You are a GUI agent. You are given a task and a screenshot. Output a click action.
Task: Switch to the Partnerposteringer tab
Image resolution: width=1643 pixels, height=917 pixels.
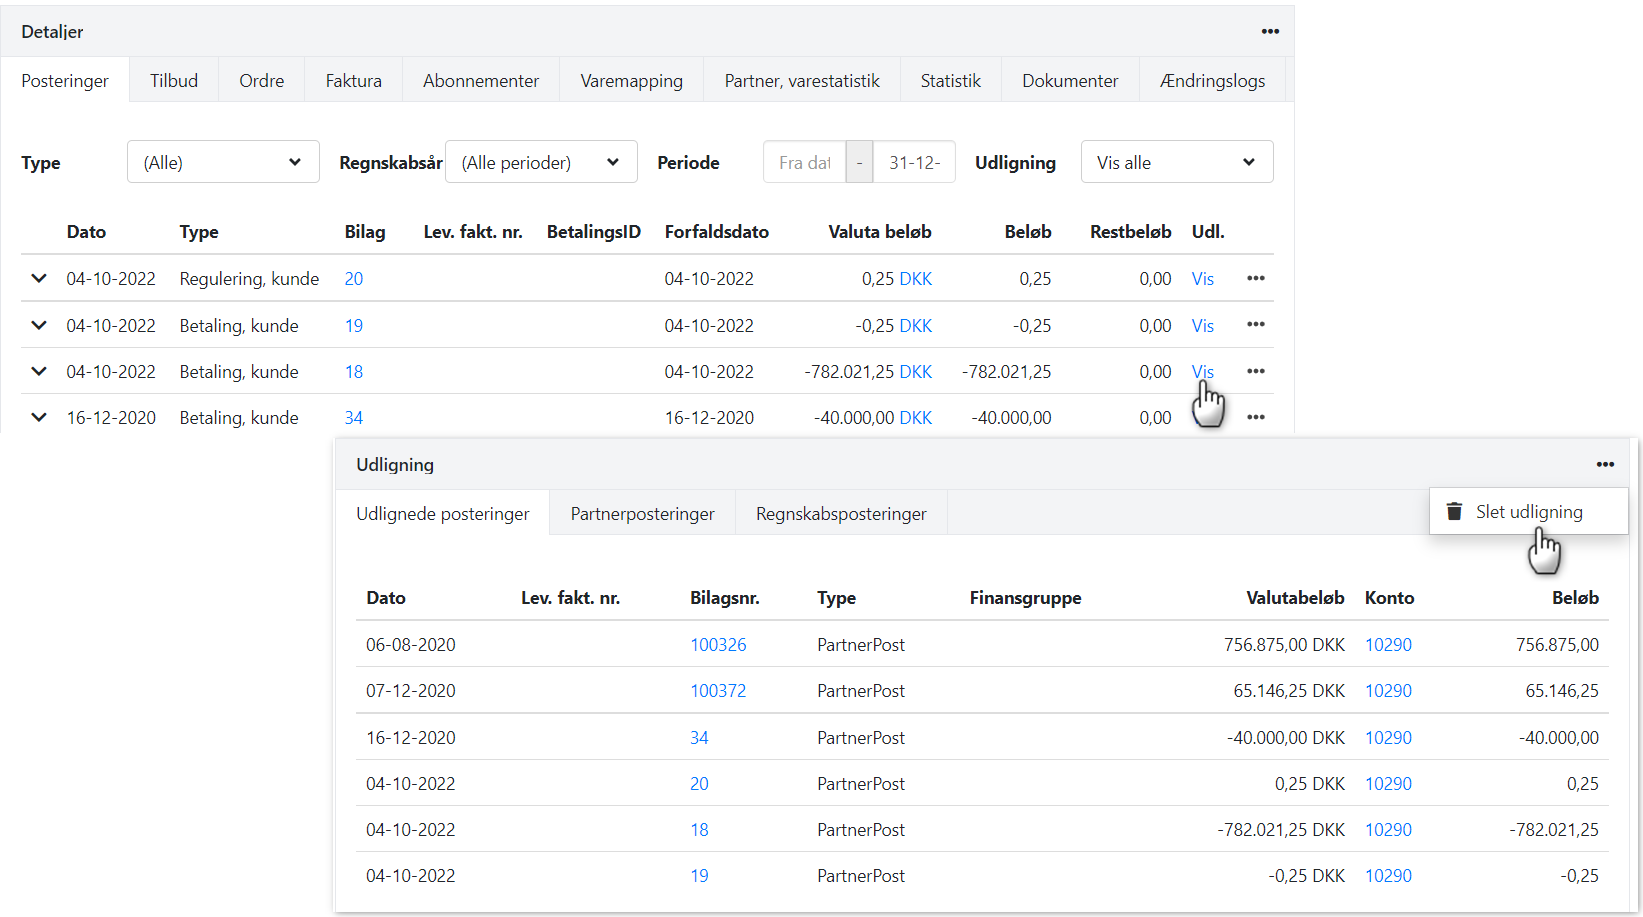[642, 512]
